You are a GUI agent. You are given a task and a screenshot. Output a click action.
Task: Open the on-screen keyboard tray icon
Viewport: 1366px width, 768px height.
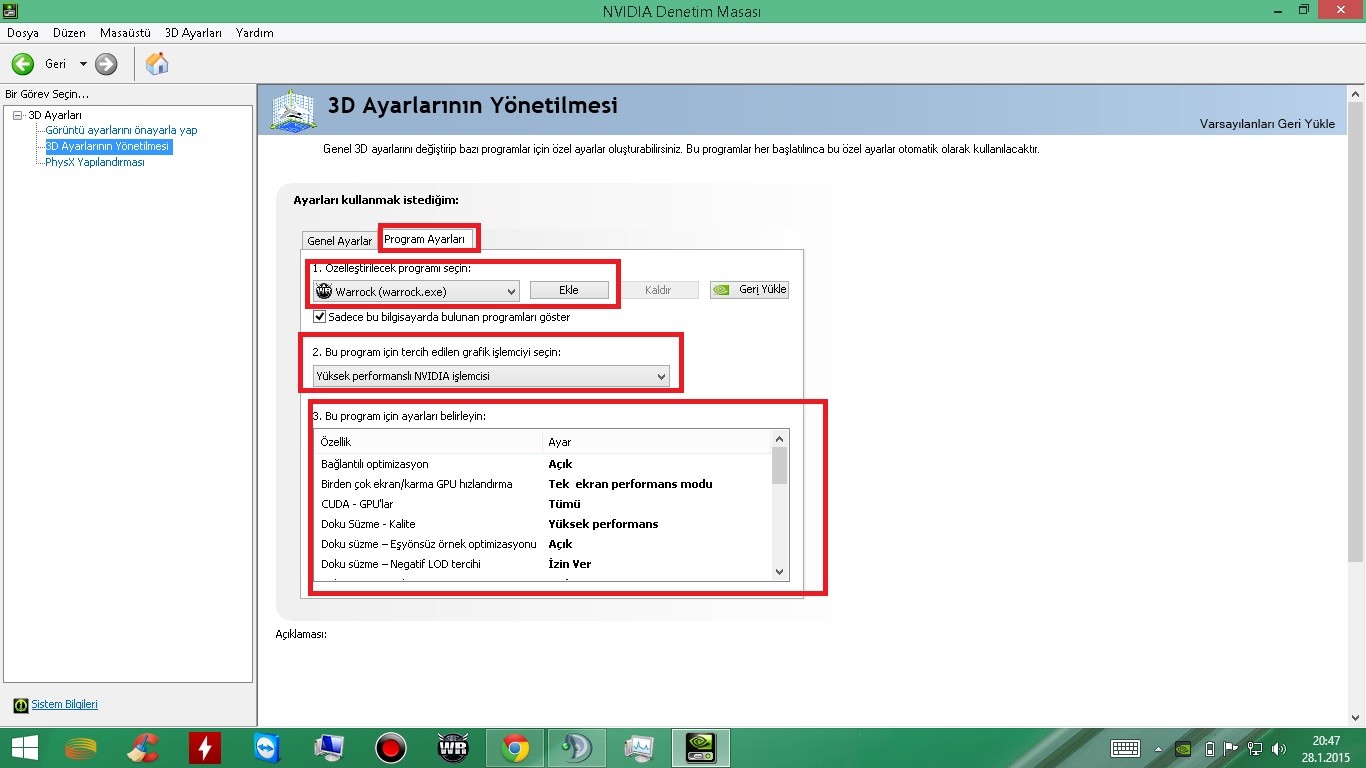pos(1125,748)
